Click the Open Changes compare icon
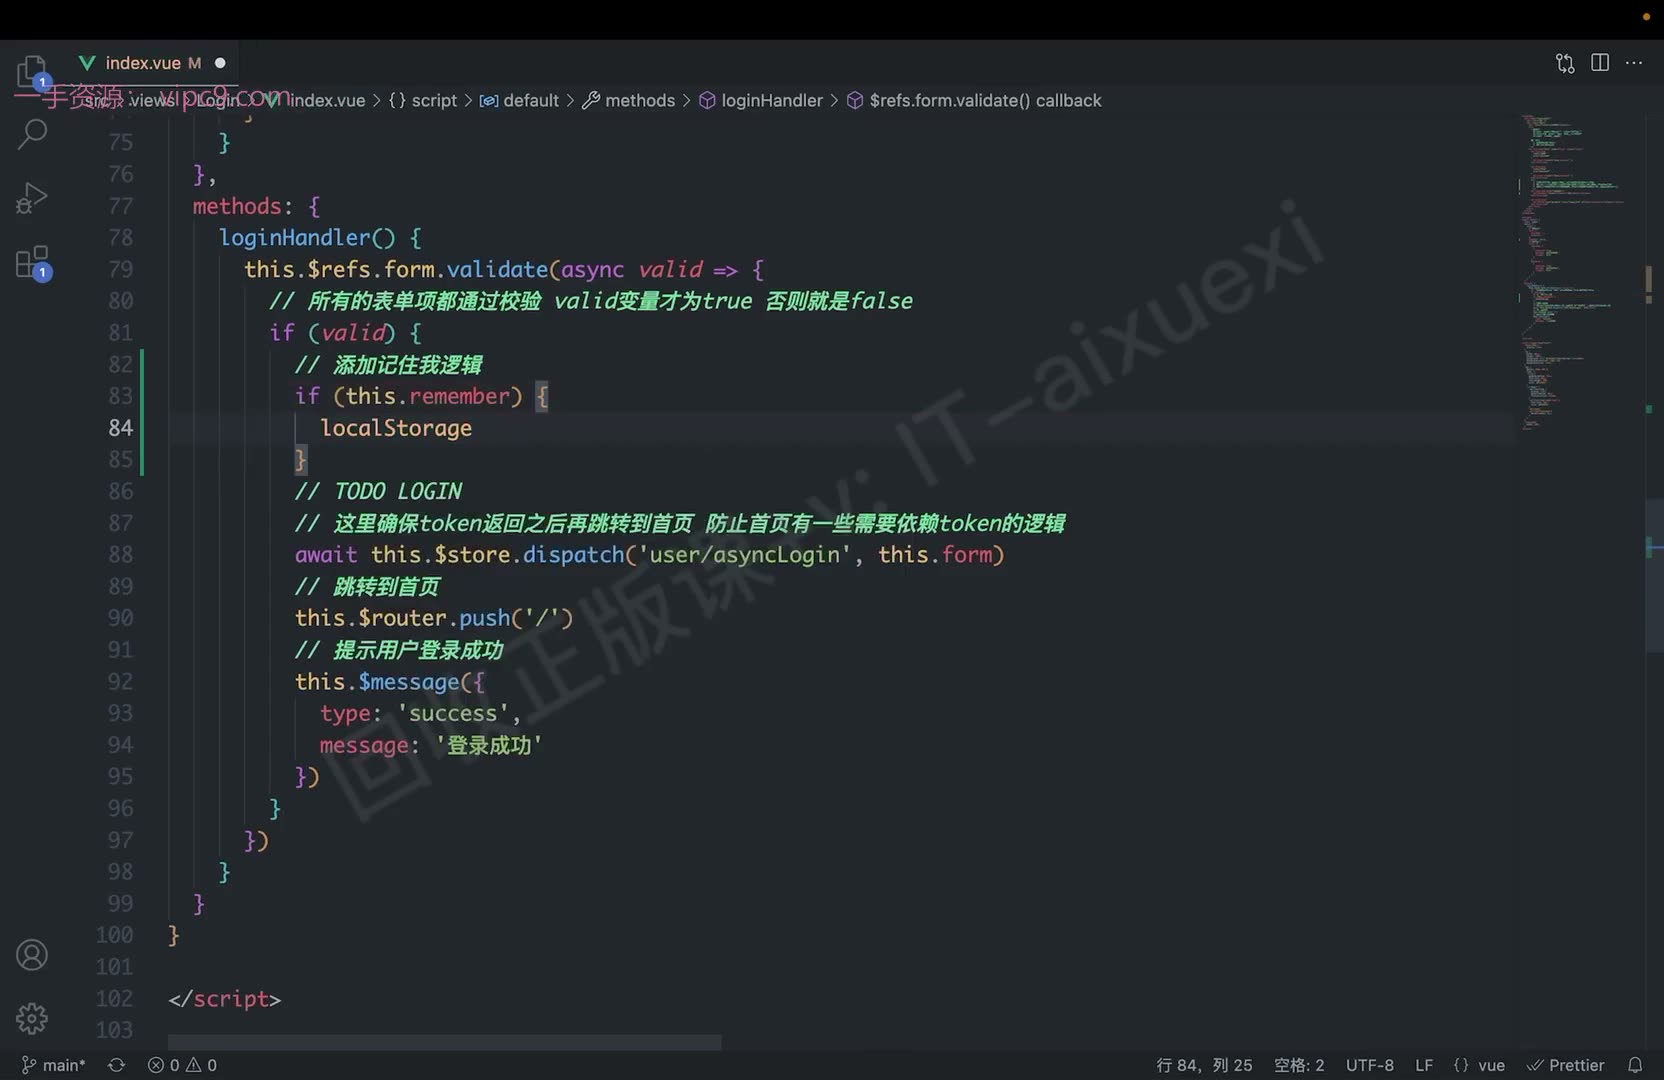Screen dimensions: 1664x1080 (1565, 63)
